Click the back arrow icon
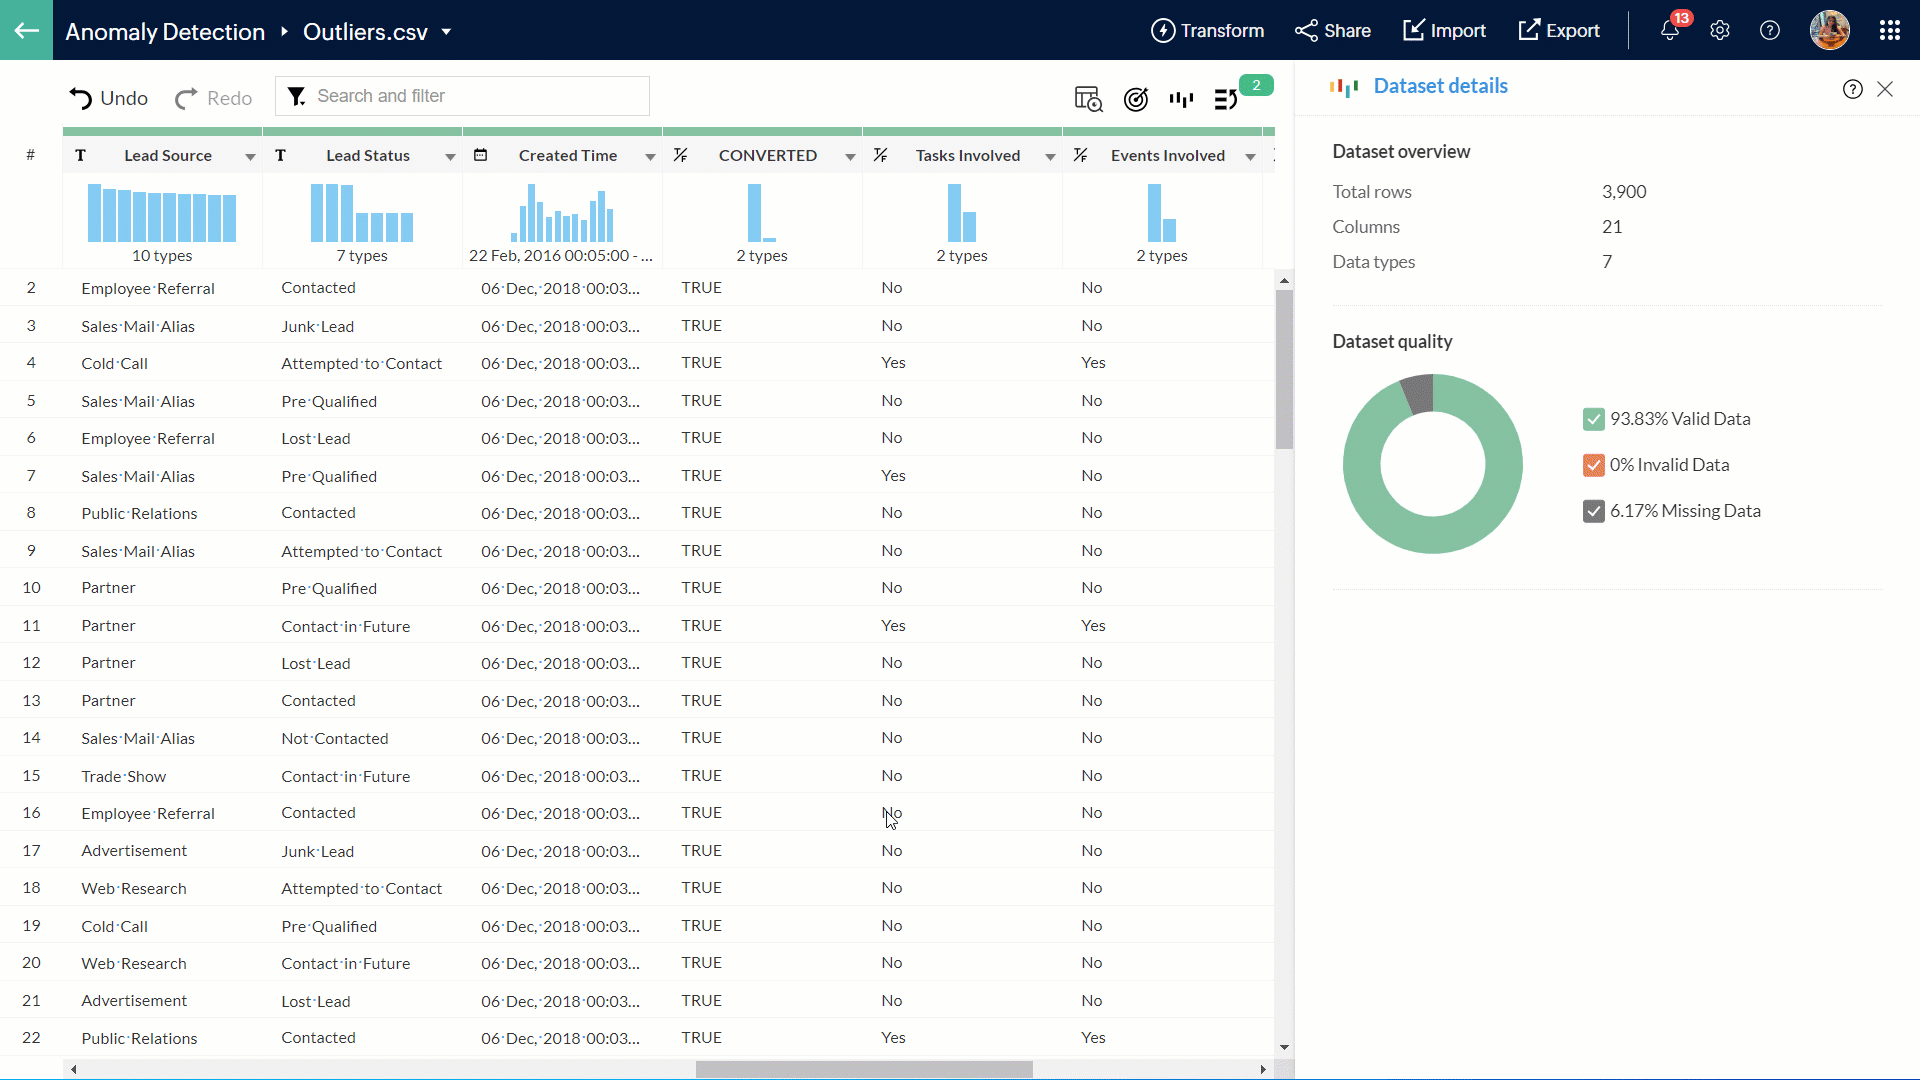The width and height of the screenshot is (1920, 1080). (26, 30)
